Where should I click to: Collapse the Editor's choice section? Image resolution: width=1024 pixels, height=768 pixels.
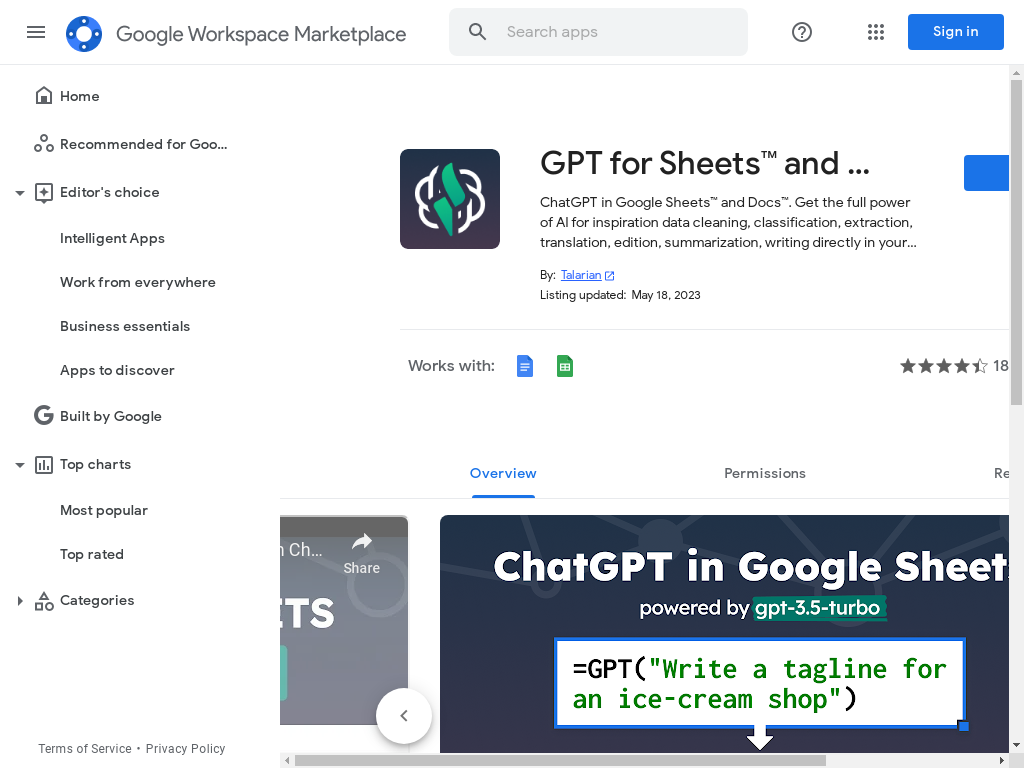click(20, 193)
